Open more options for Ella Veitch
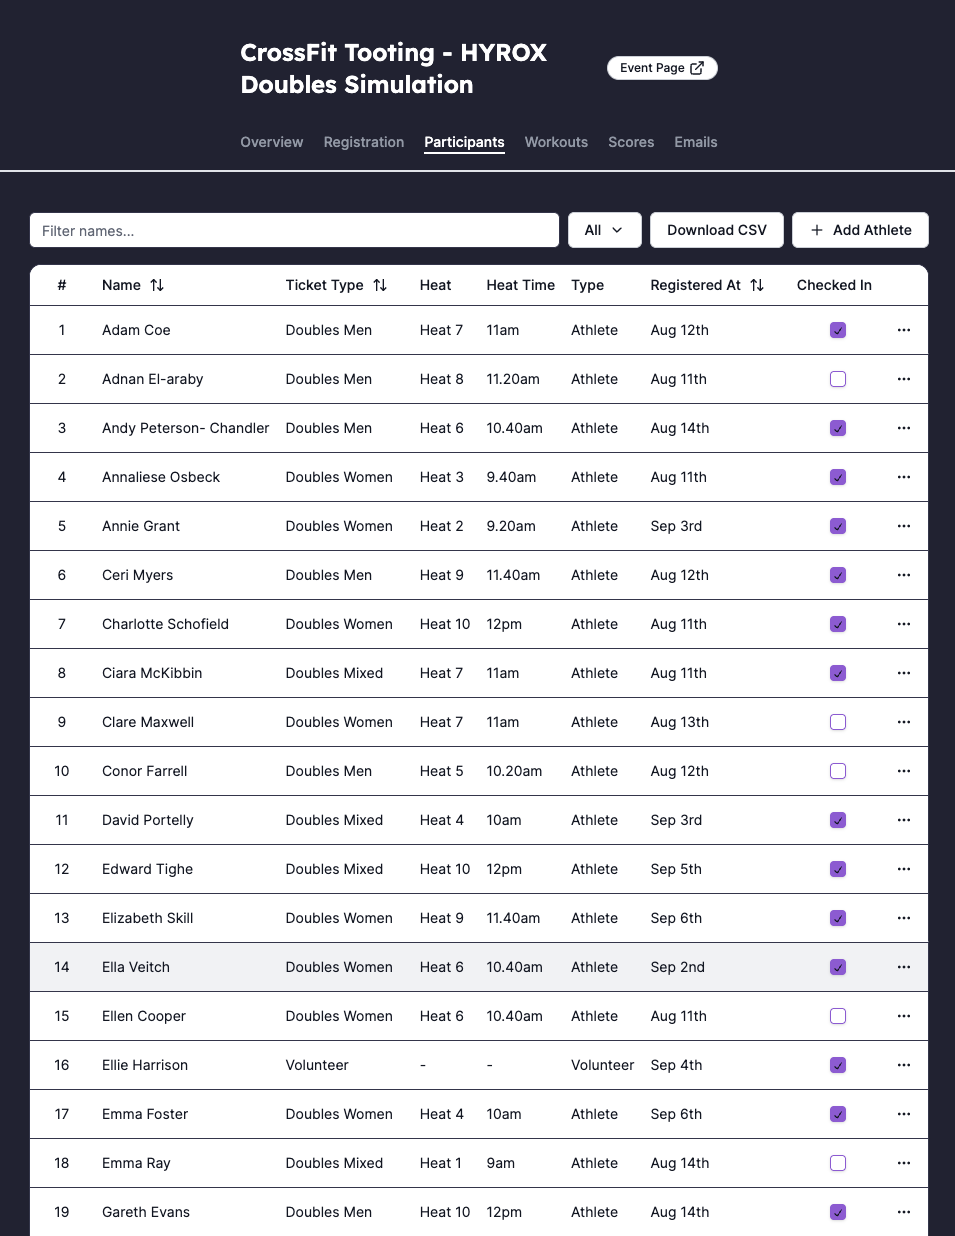The image size is (955, 1236). (x=904, y=967)
